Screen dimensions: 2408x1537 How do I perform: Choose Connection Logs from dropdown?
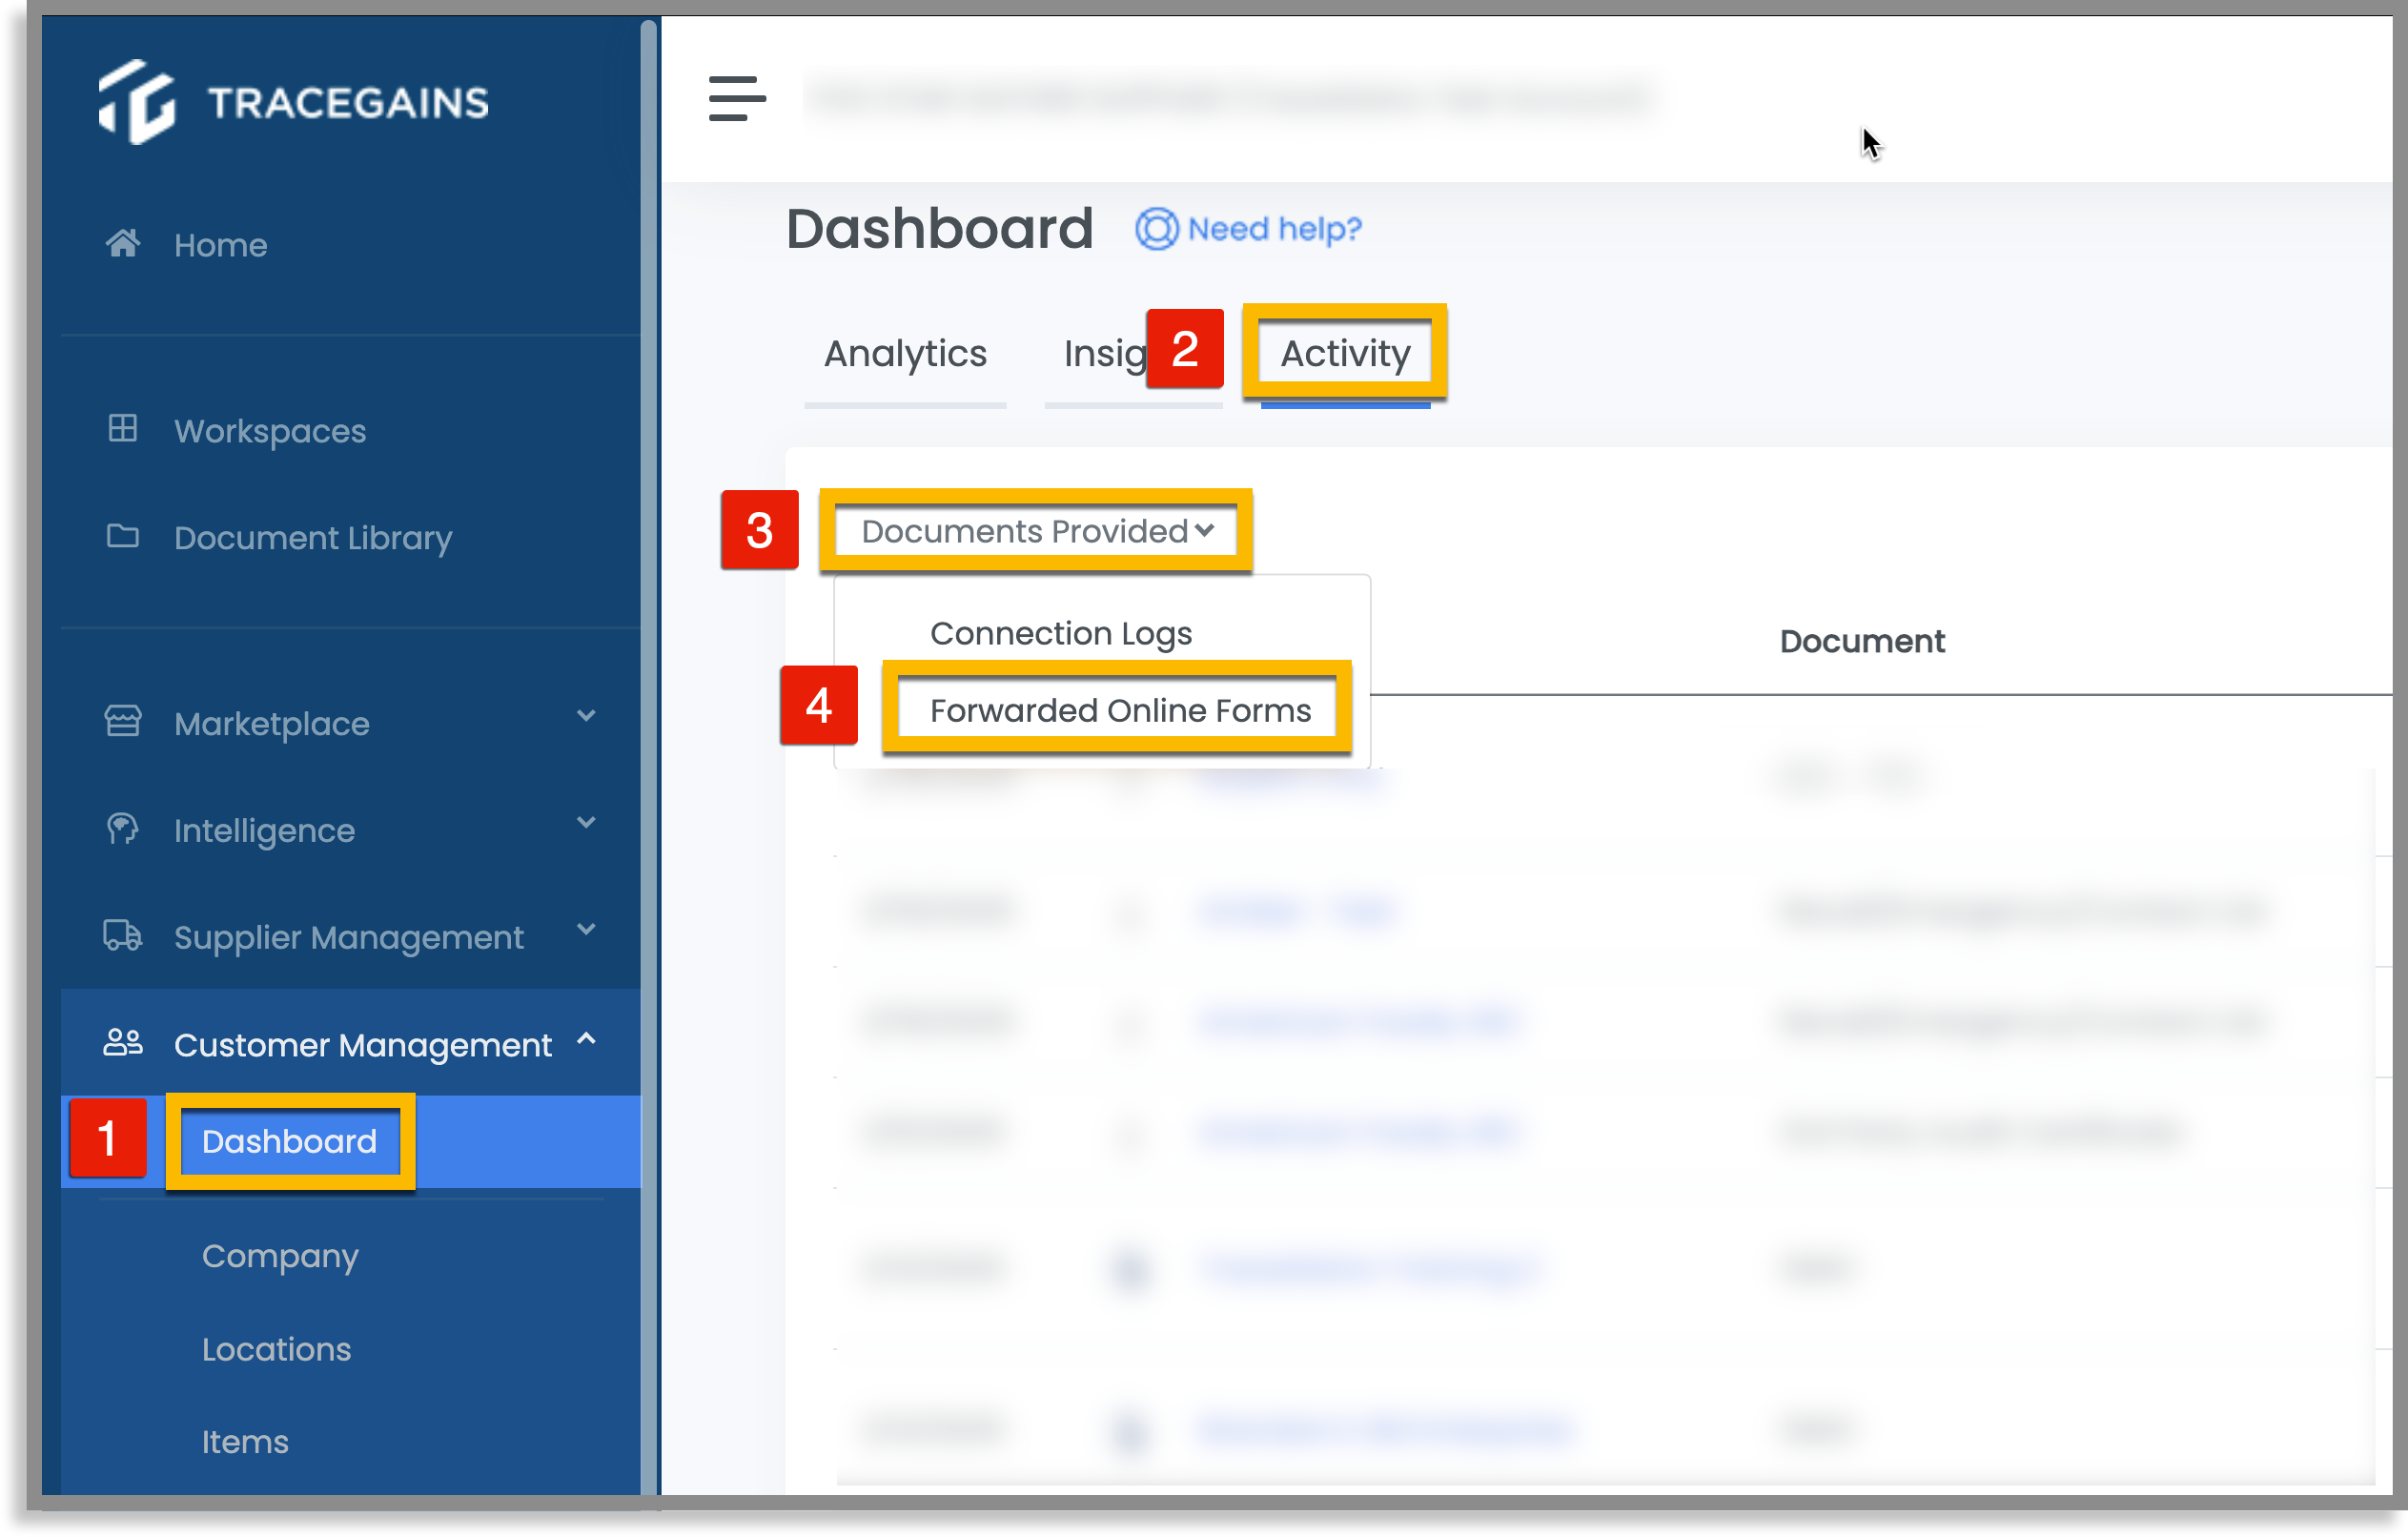(1061, 633)
